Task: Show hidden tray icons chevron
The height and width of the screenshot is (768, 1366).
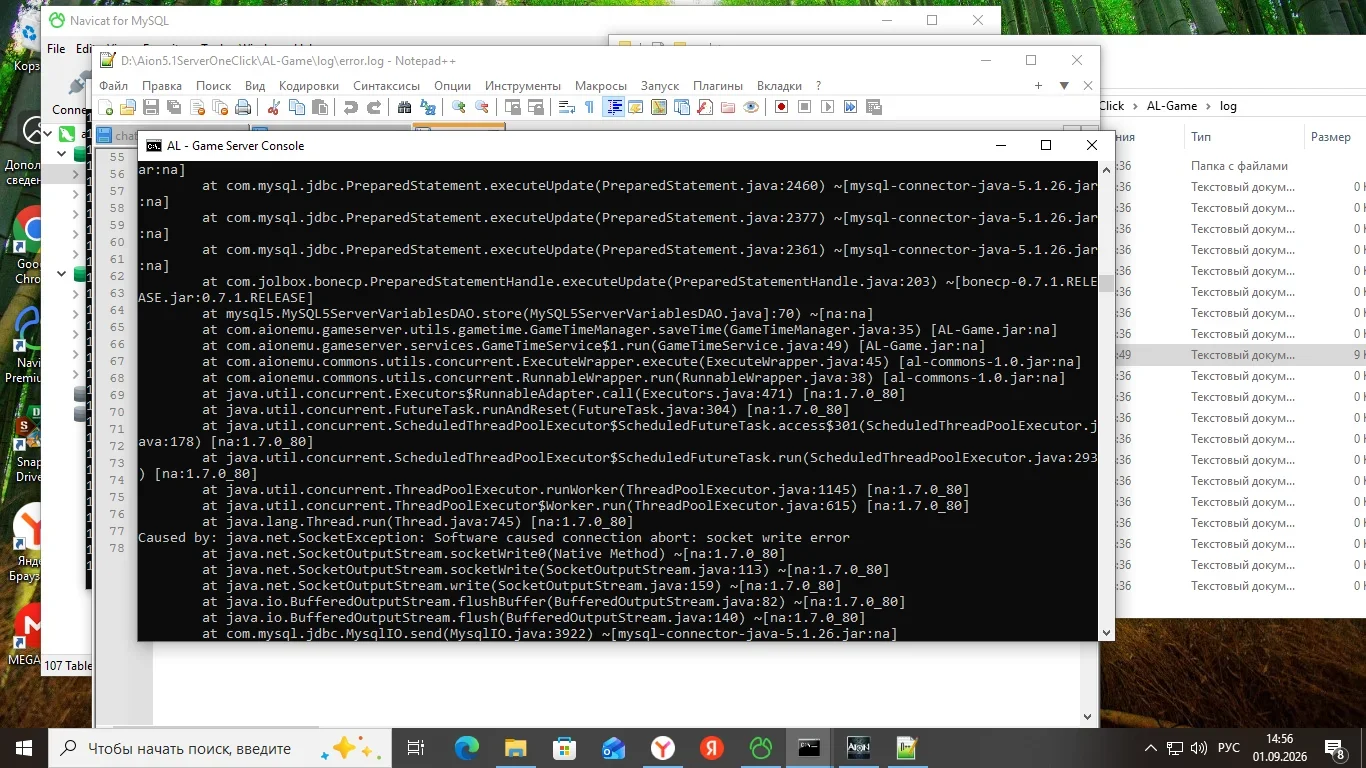Action: (1152, 748)
